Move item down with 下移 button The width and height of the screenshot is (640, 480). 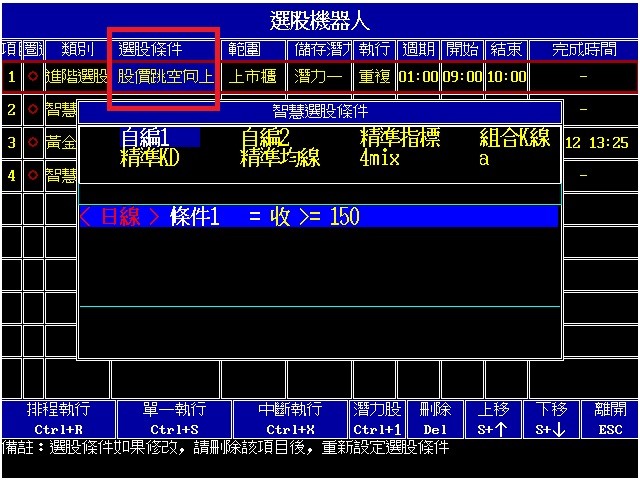point(552,419)
